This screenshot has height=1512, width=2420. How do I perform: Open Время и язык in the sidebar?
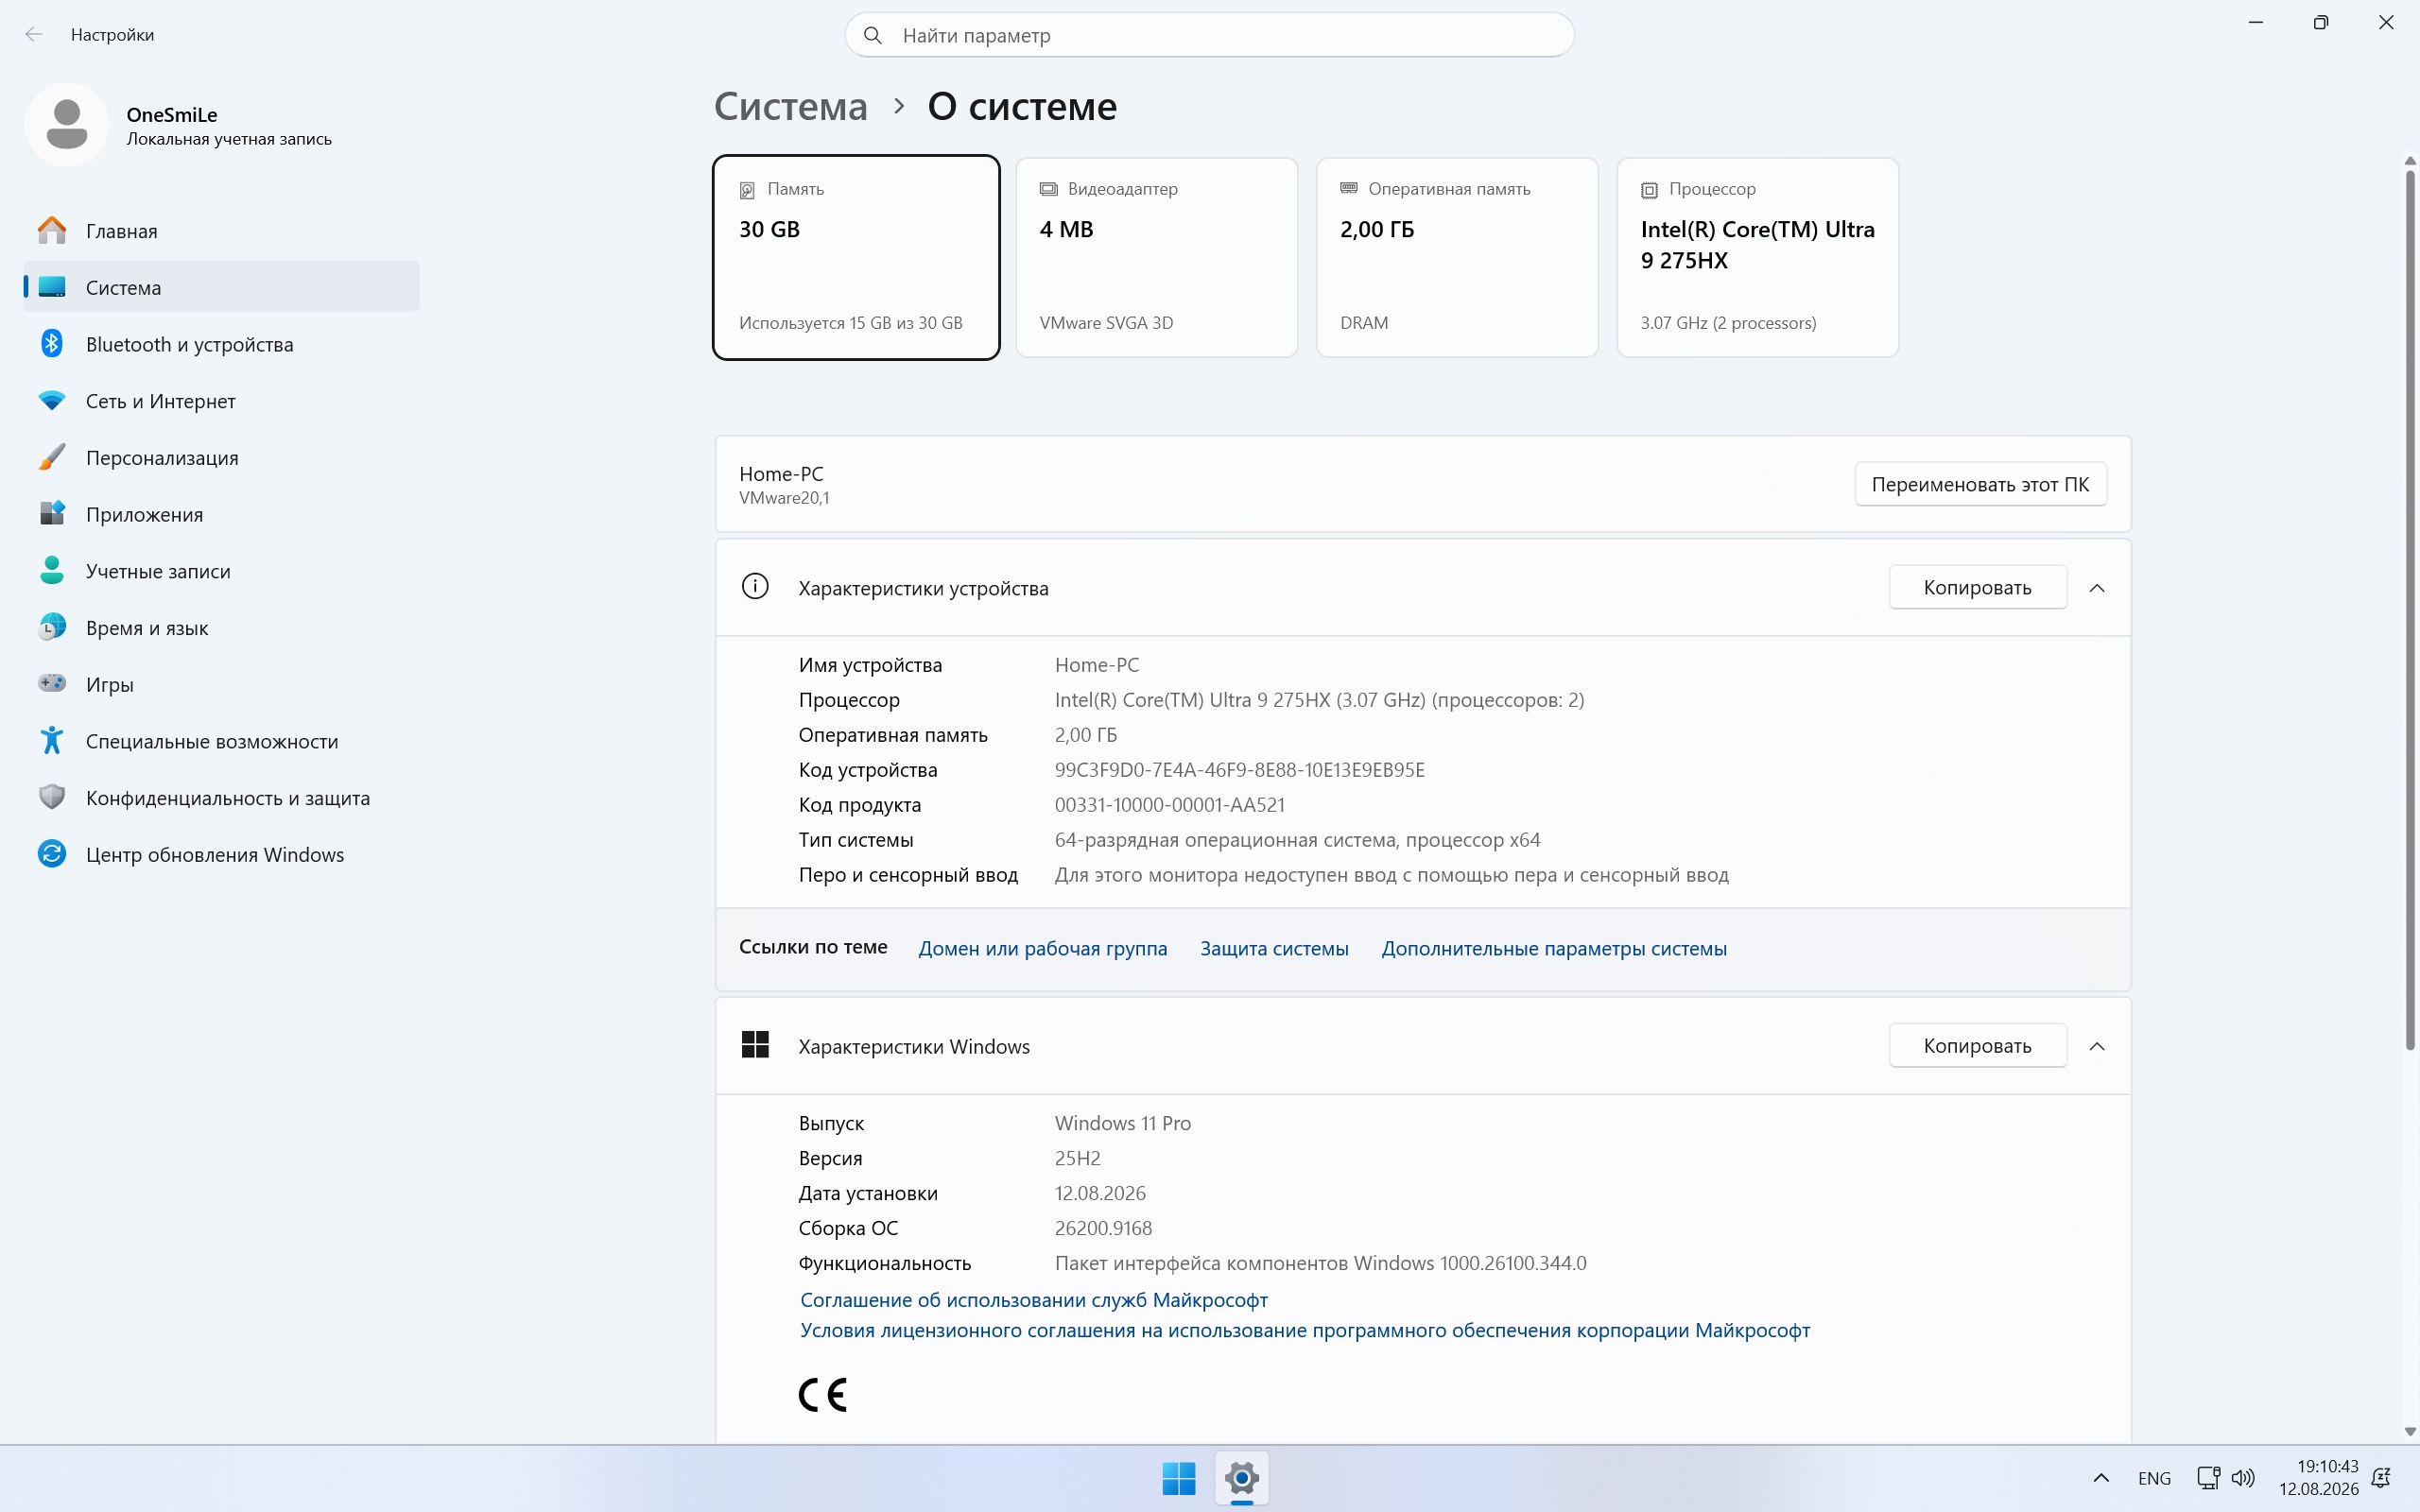(x=222, y=628)
